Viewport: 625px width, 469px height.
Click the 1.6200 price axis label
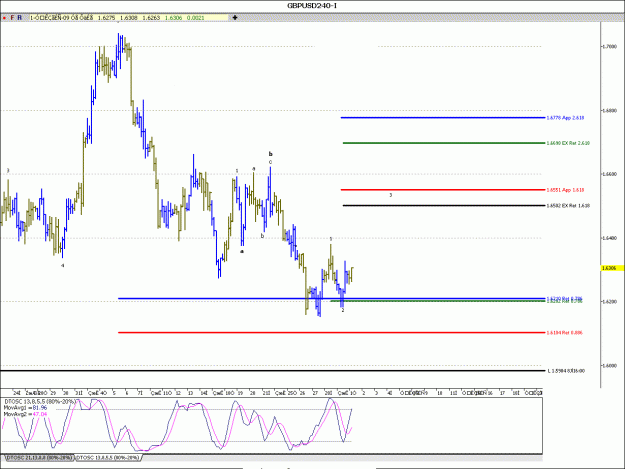609,302
